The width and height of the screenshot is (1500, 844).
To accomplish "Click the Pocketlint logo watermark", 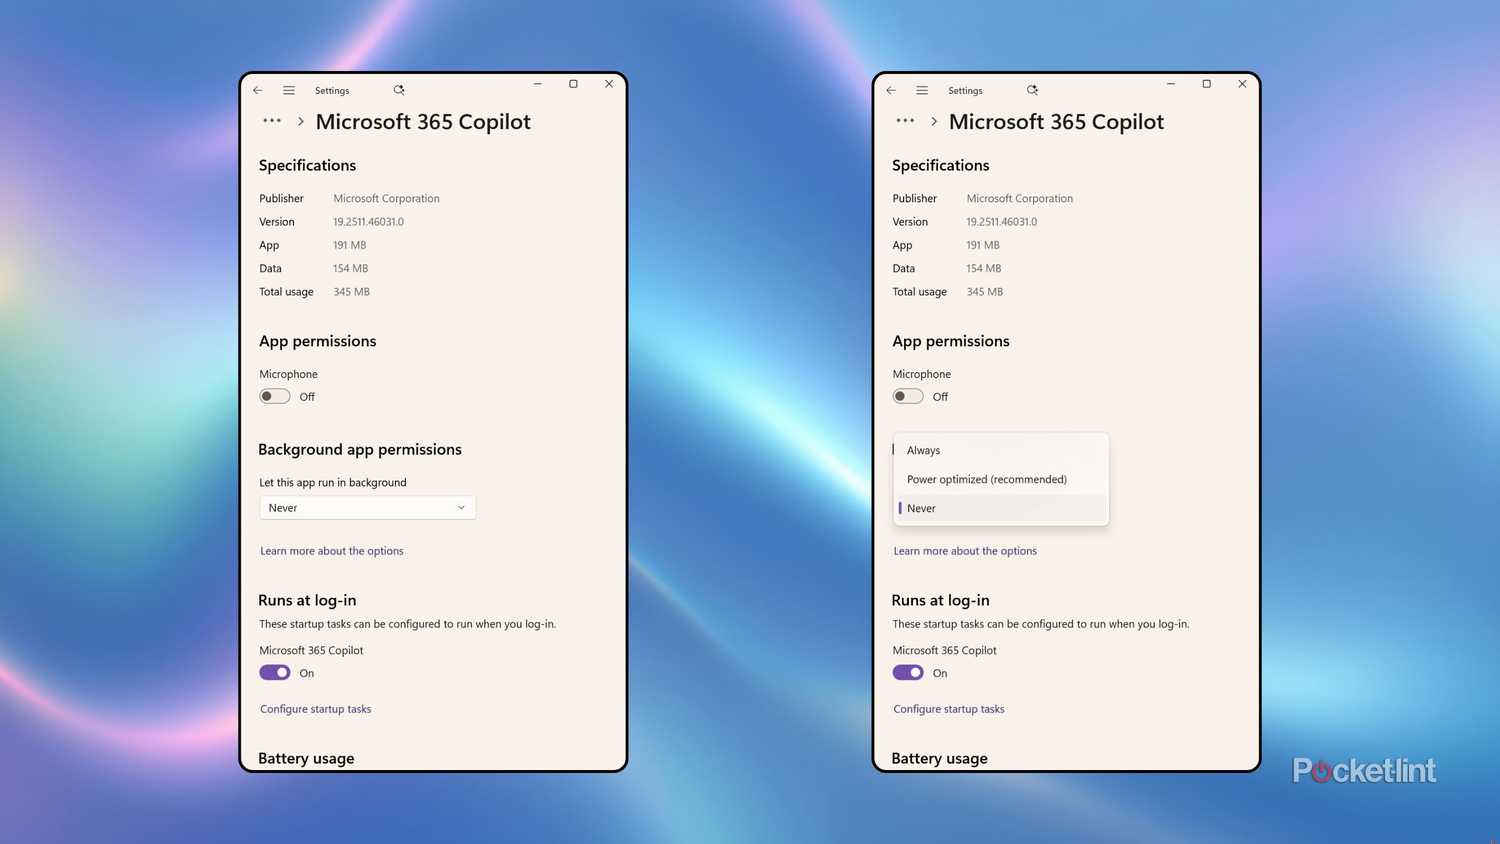I will click(x=1363, y=771).
